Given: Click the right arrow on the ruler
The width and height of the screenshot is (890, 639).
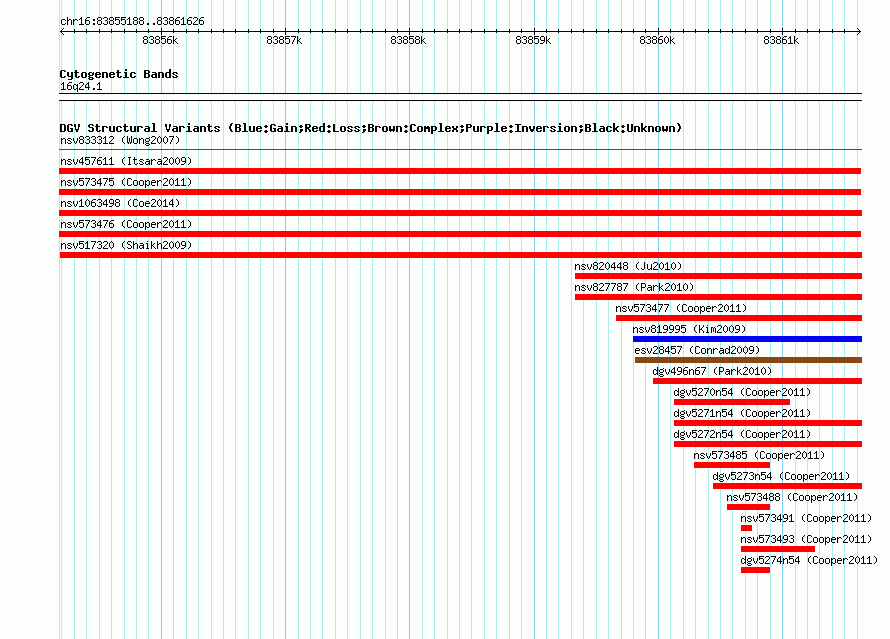Looking at the screenshot, I should pyautogui.click(x=859, y=31).
